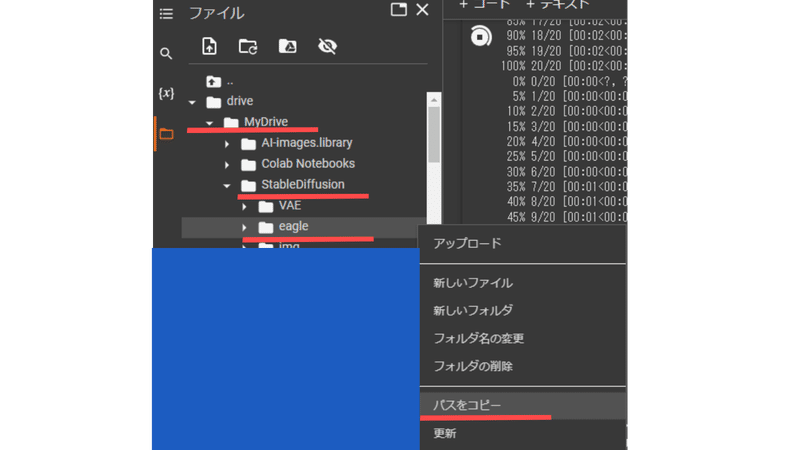800x450 pixels.
Task: Select the eagle folder
Action: point(293,226)
